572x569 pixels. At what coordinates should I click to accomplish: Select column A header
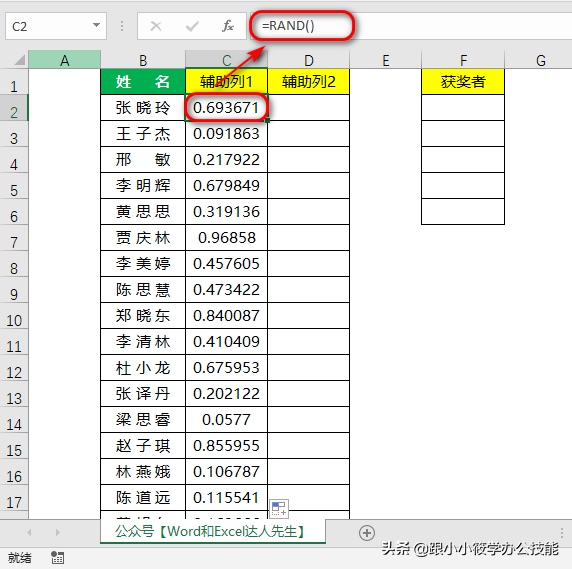pyautogui.click(x=65, y=60)
